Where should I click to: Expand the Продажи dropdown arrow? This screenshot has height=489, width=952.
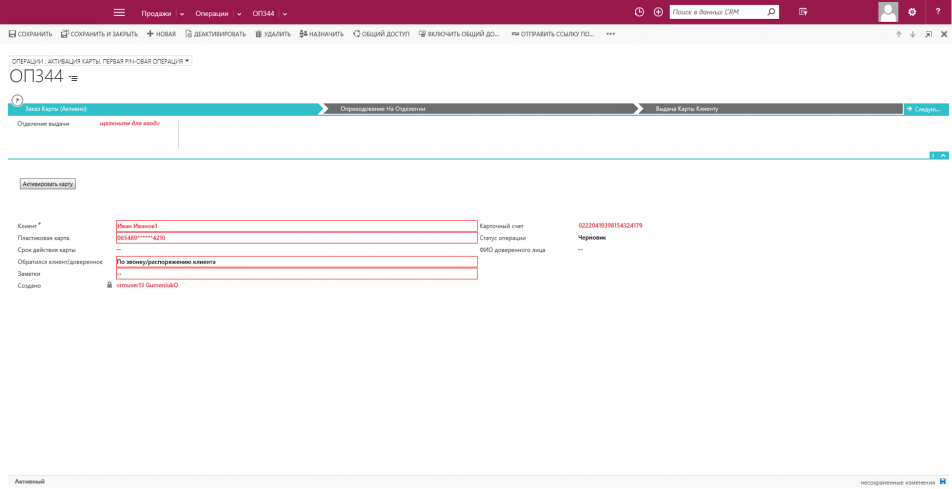coord(182,14)
